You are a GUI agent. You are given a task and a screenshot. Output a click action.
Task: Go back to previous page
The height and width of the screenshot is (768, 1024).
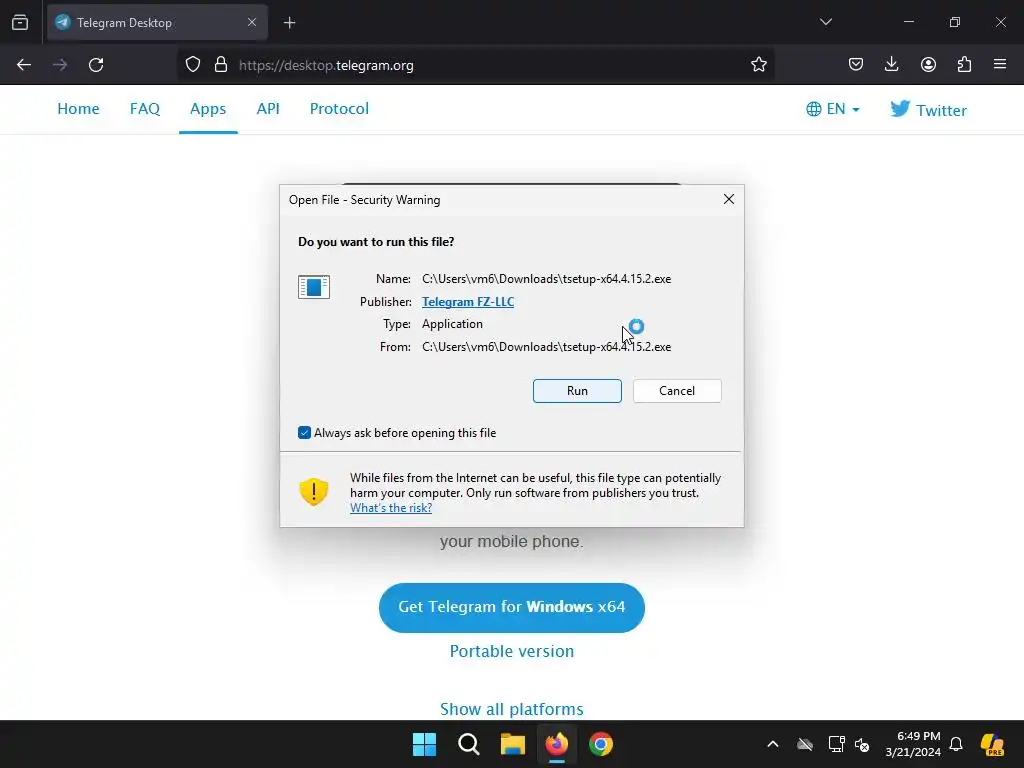click(x=24, y=65)
